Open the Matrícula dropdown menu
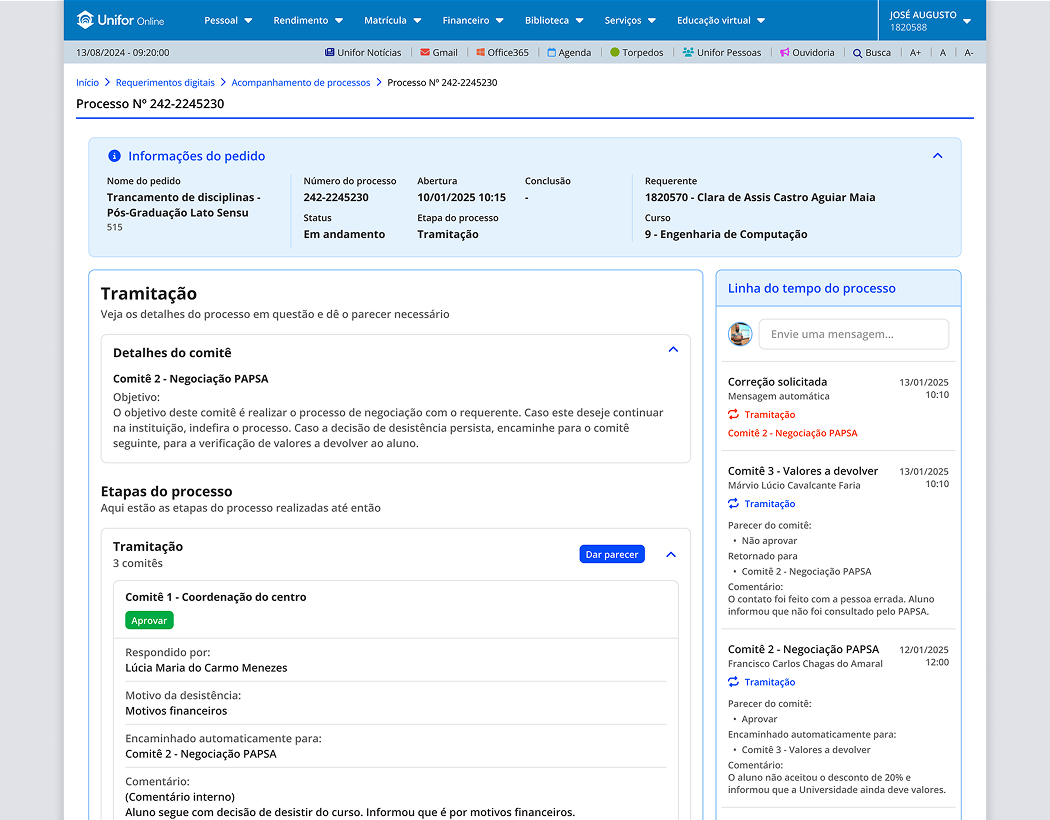 (392, 20)
